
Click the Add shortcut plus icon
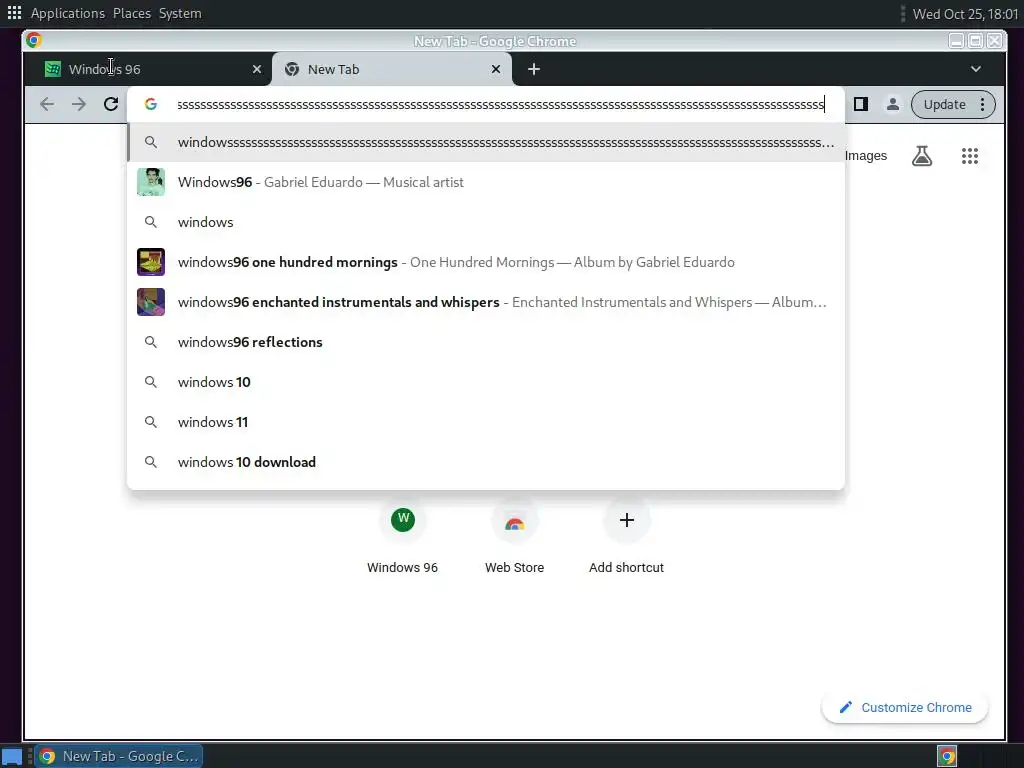coord(626,520)
